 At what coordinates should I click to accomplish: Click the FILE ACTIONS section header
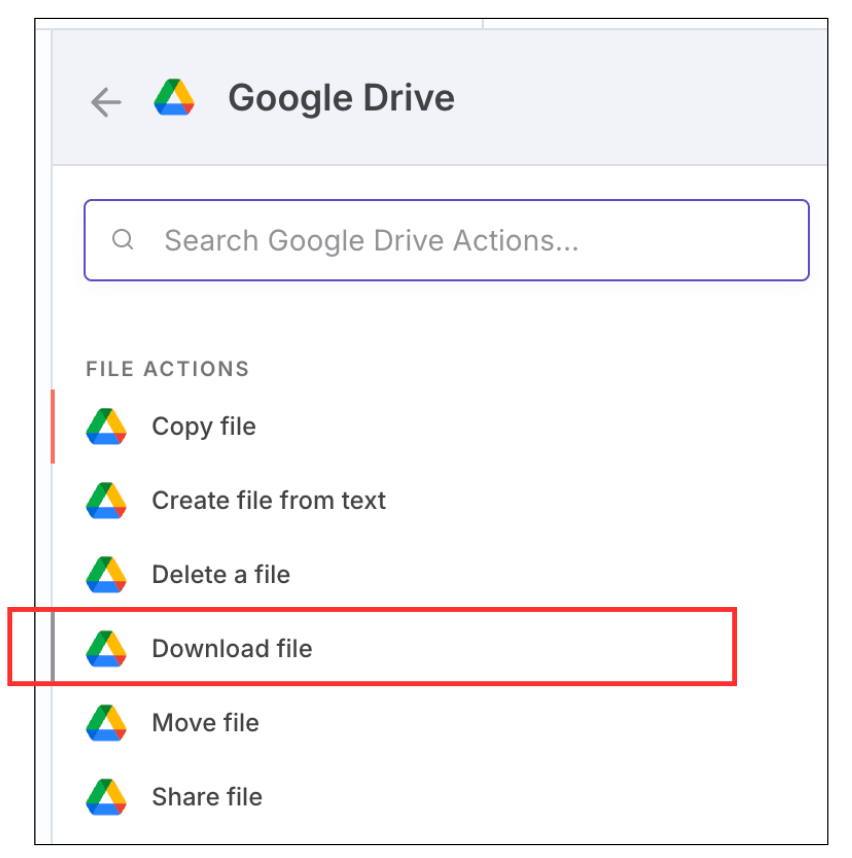pyautogui.click(x=166, y=368)
